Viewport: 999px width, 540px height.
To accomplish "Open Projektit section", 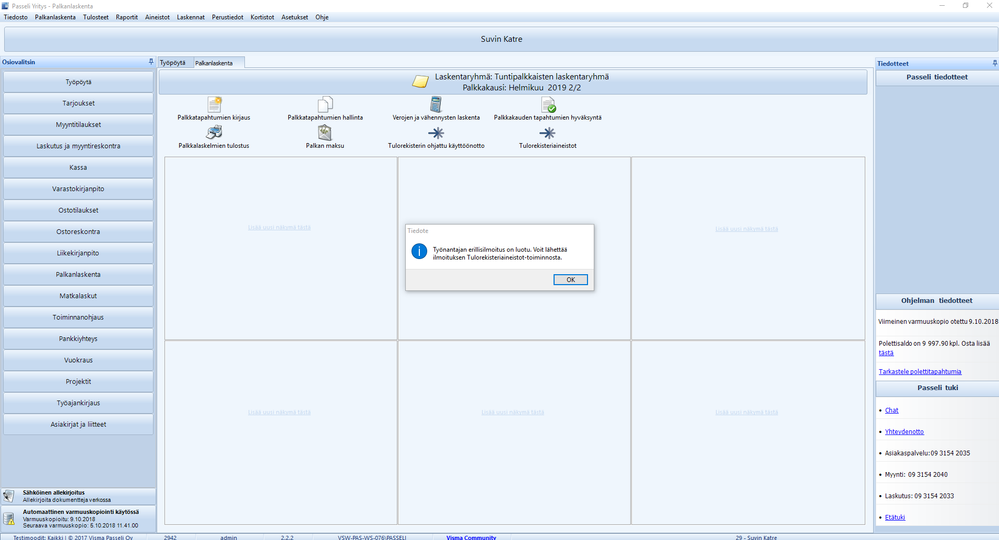I will tap(78, 381).
